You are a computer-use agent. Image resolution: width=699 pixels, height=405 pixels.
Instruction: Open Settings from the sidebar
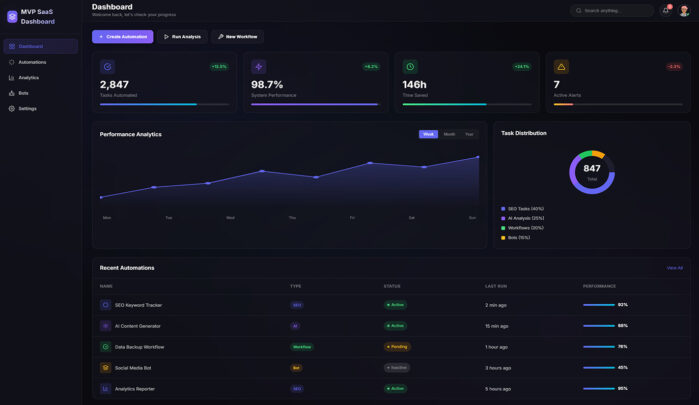click(x=27, y=108)
